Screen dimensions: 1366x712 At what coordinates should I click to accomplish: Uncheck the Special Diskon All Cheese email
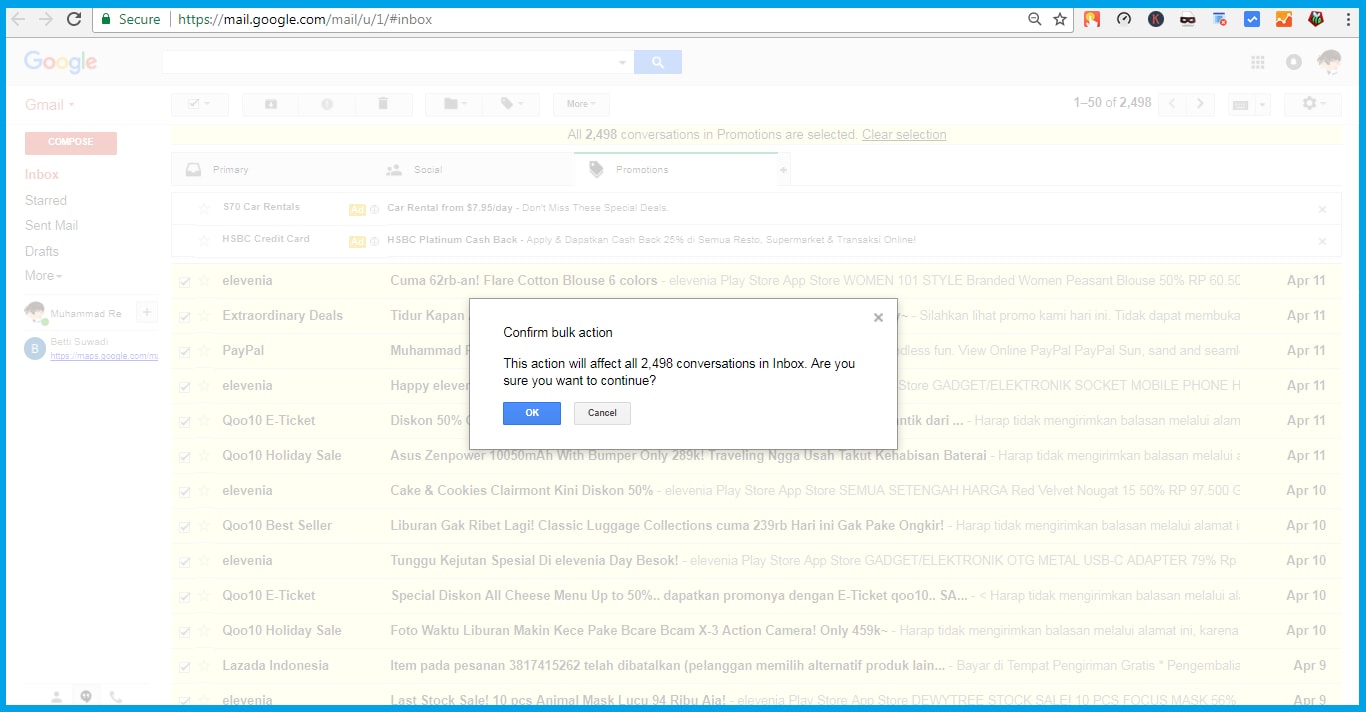(184, 597)
